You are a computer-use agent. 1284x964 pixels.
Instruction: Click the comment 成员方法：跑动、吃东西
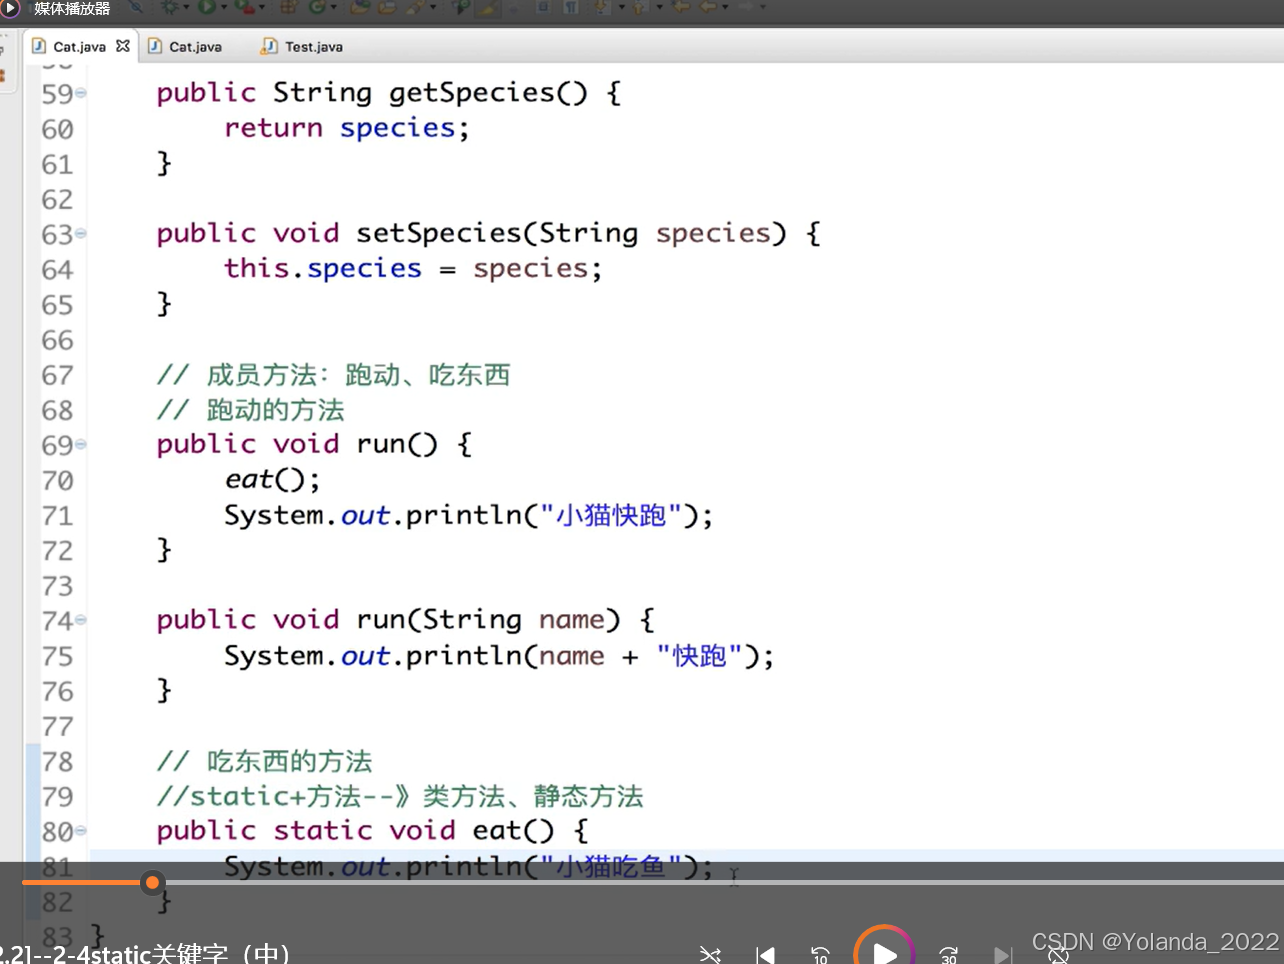(x=333, y=375)
